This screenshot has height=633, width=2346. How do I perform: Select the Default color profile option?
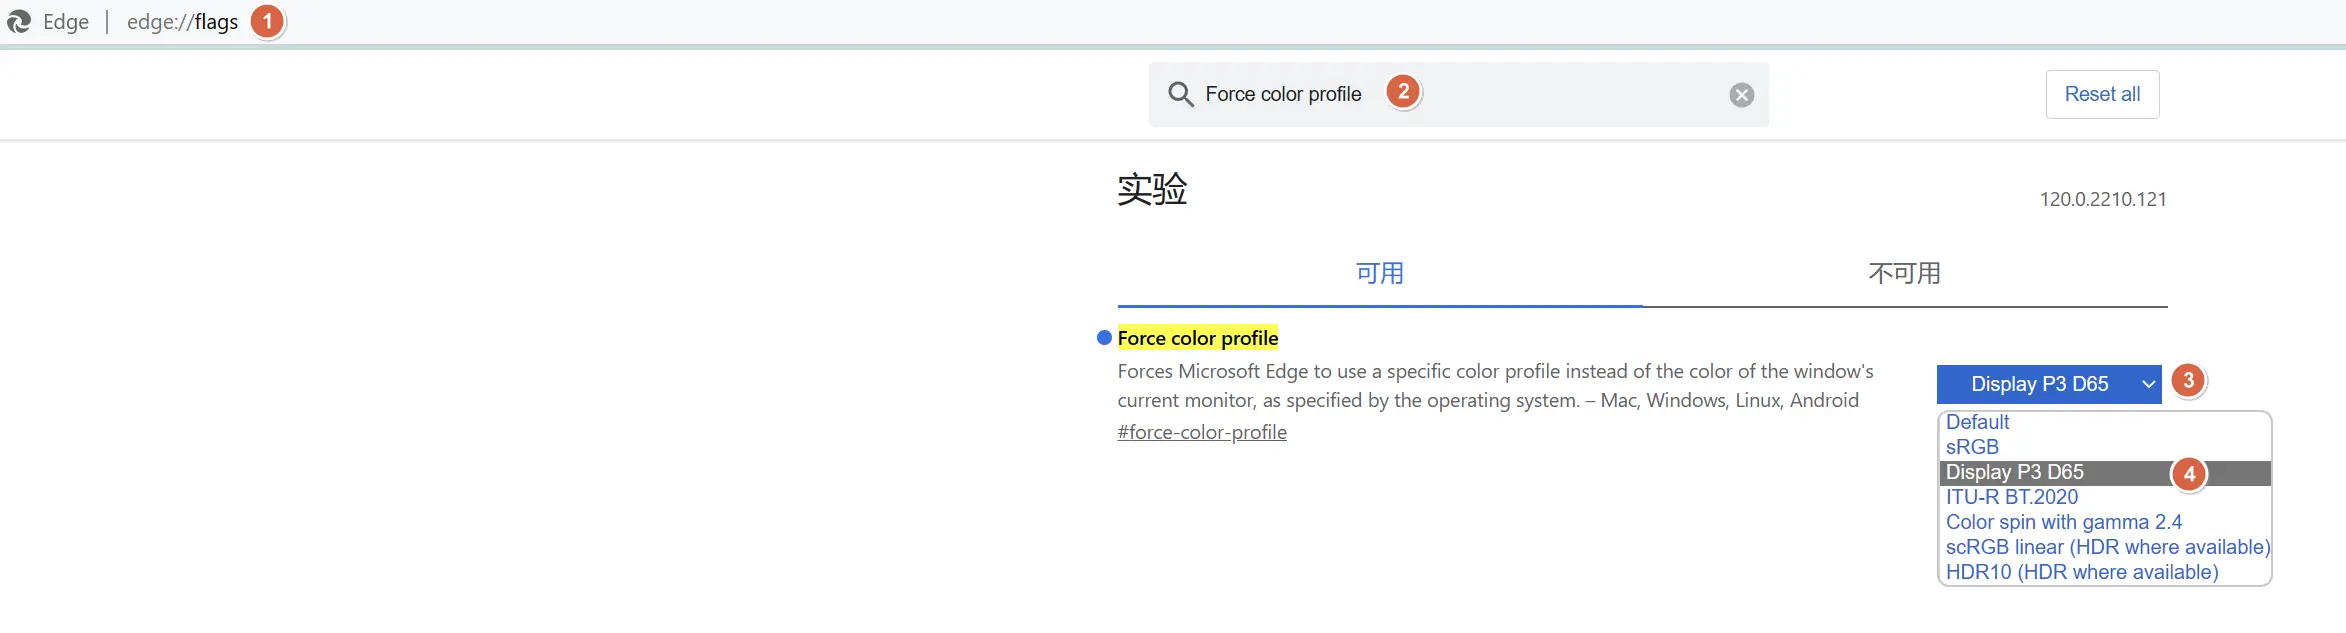(x=1977, y=422)
